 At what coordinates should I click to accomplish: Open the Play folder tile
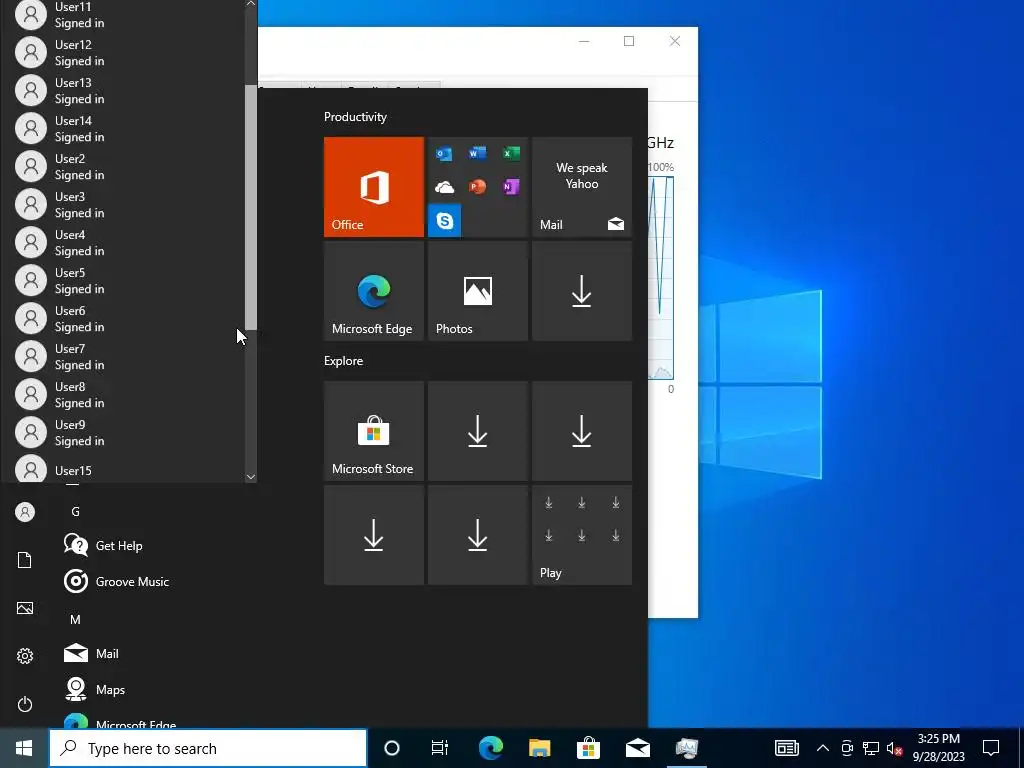[582, 535]
